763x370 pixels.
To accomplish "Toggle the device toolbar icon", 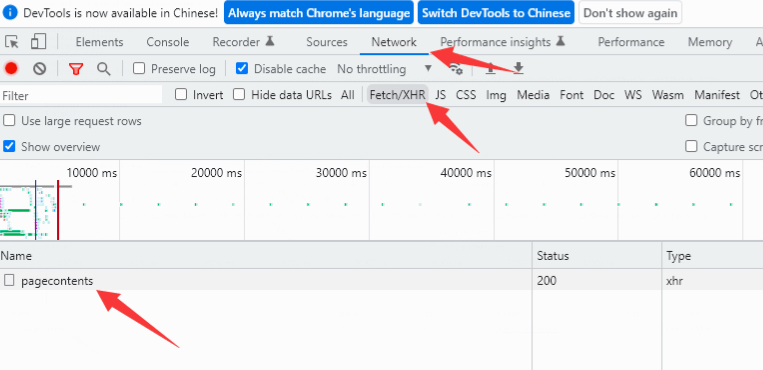I will click(x=38, y=42).
